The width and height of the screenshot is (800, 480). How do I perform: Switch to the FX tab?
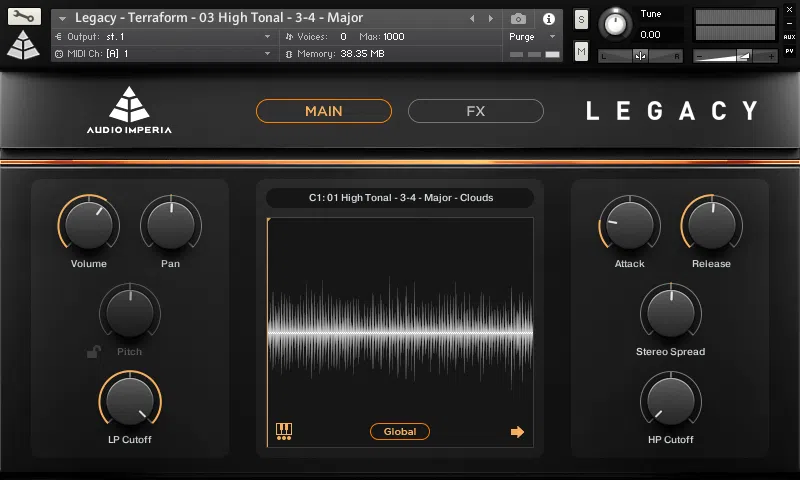coord(476,111)
